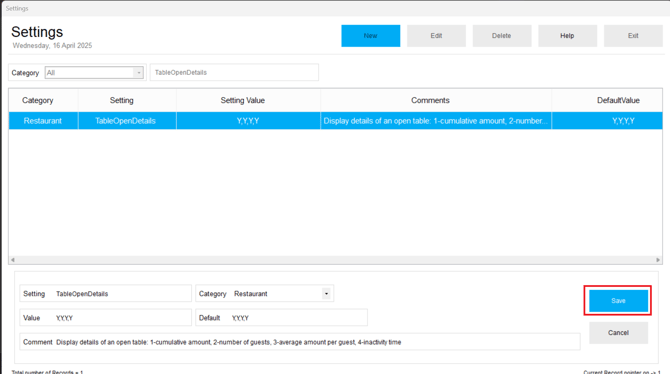
Task: Click the right arrow of horizontal scrollbar
Action: (x=658, y=260)
